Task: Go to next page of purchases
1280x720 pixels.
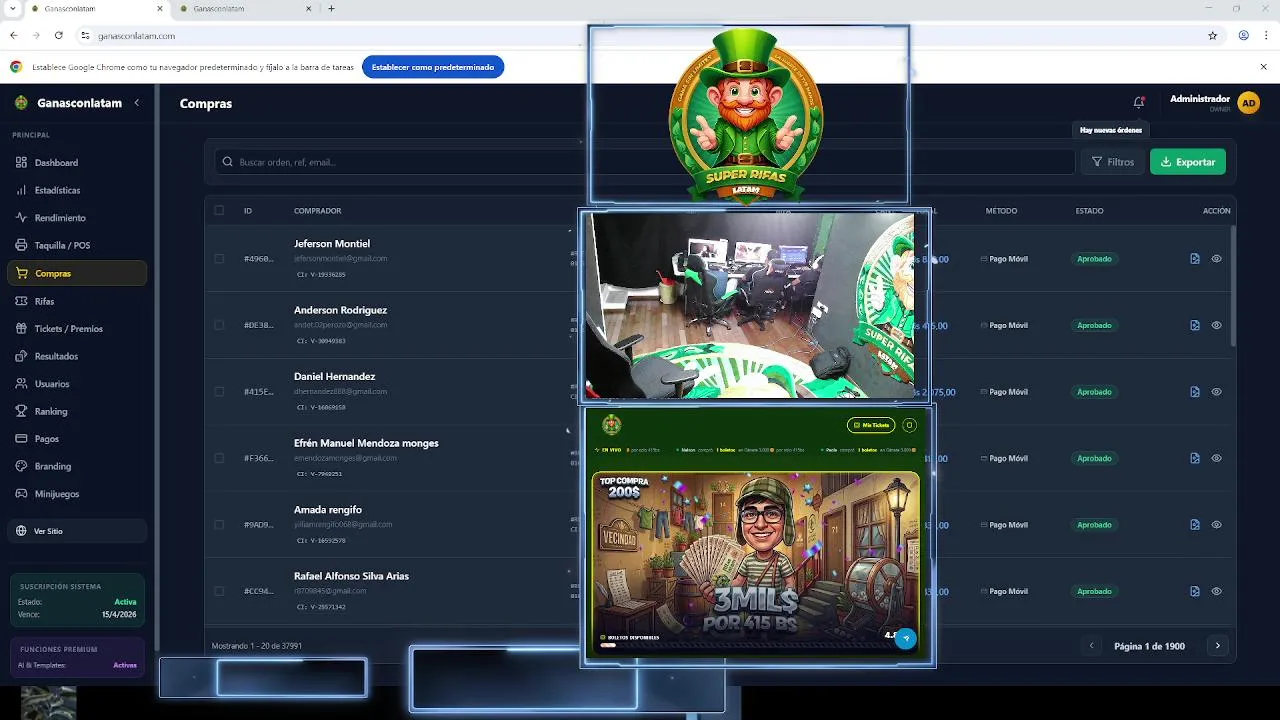Action: pyautogui.click(x=1217, y=646)
